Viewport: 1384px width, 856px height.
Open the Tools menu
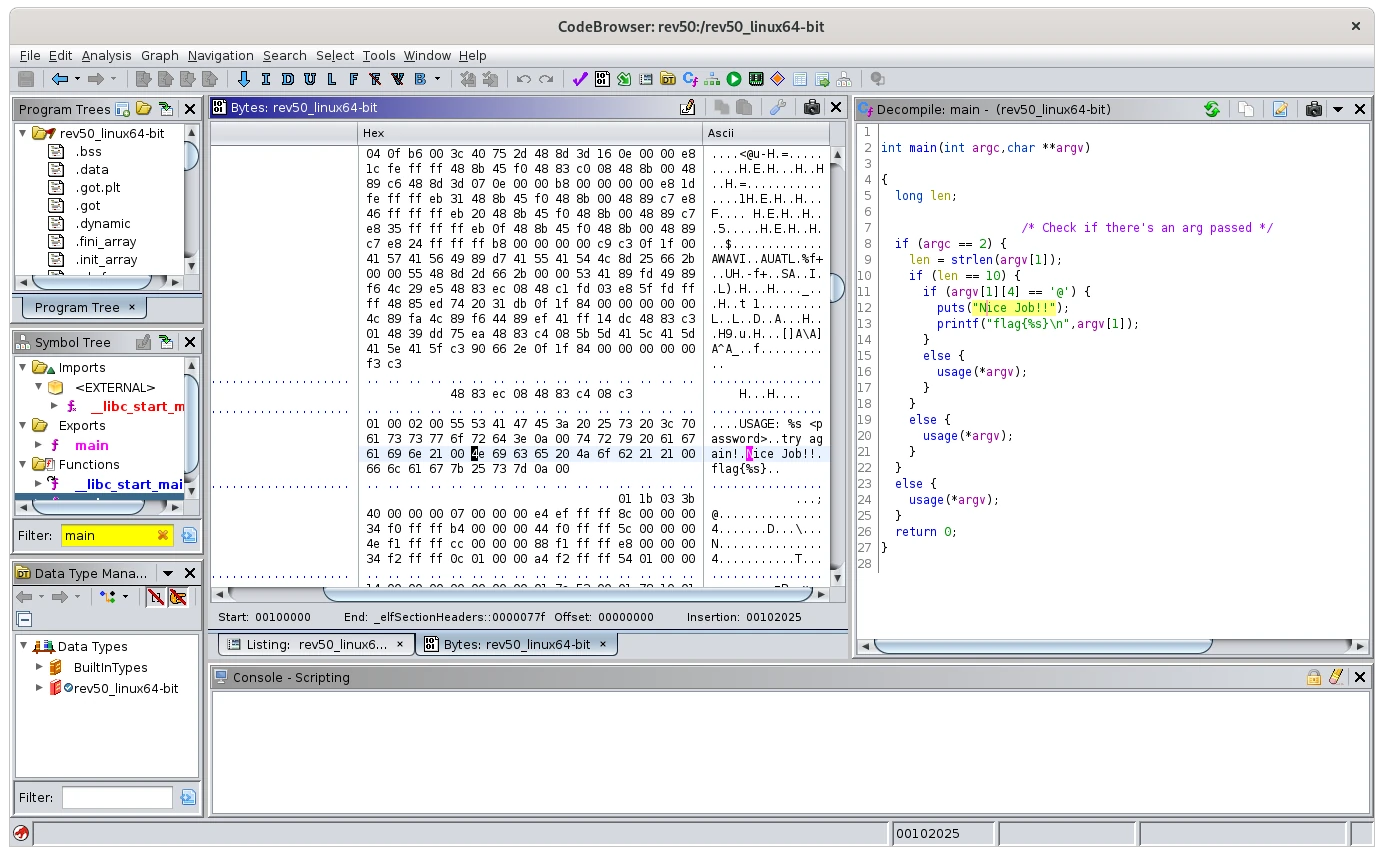point(379,55)
